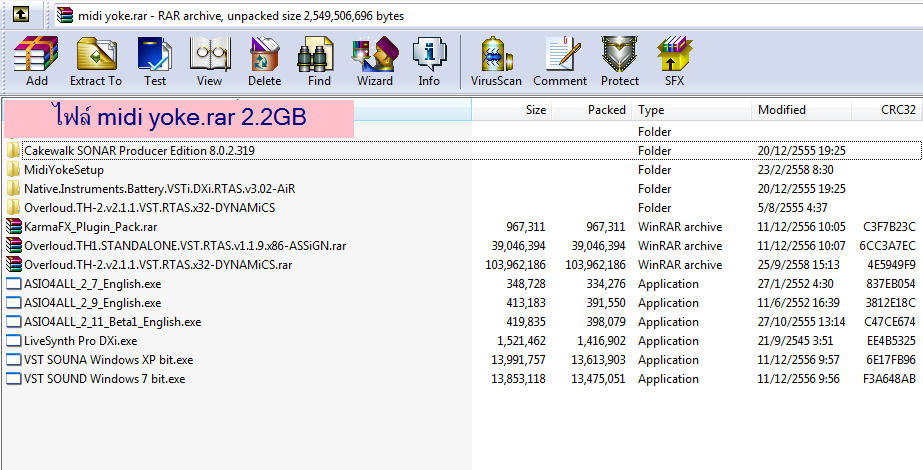Select Overloud.TH-2 DYNAMiCS.rar archive file
The width and height of the screenshot is (923, 470).
pos(462,264)
